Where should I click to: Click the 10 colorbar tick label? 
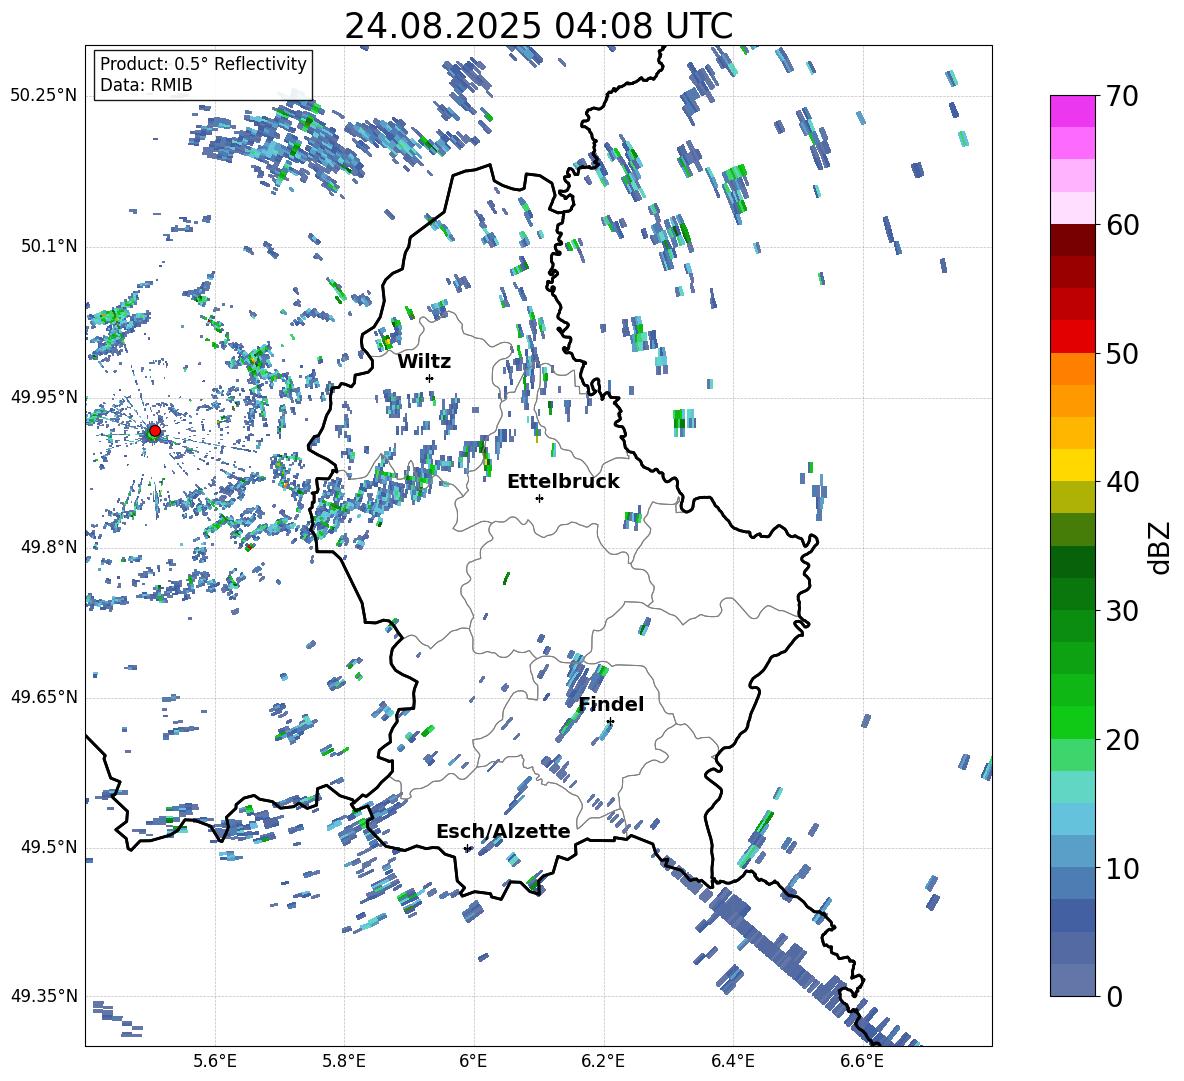pos(1122,868)
